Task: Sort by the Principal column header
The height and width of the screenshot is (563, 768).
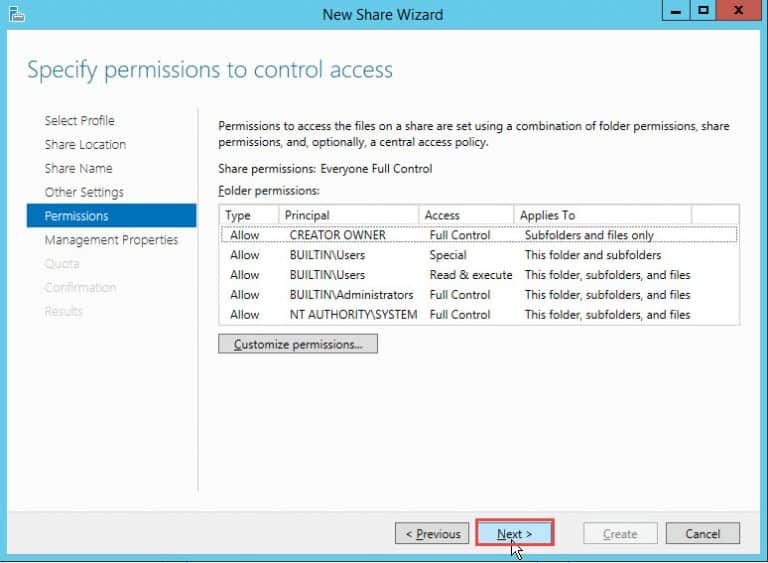Action: coord(347,215)
